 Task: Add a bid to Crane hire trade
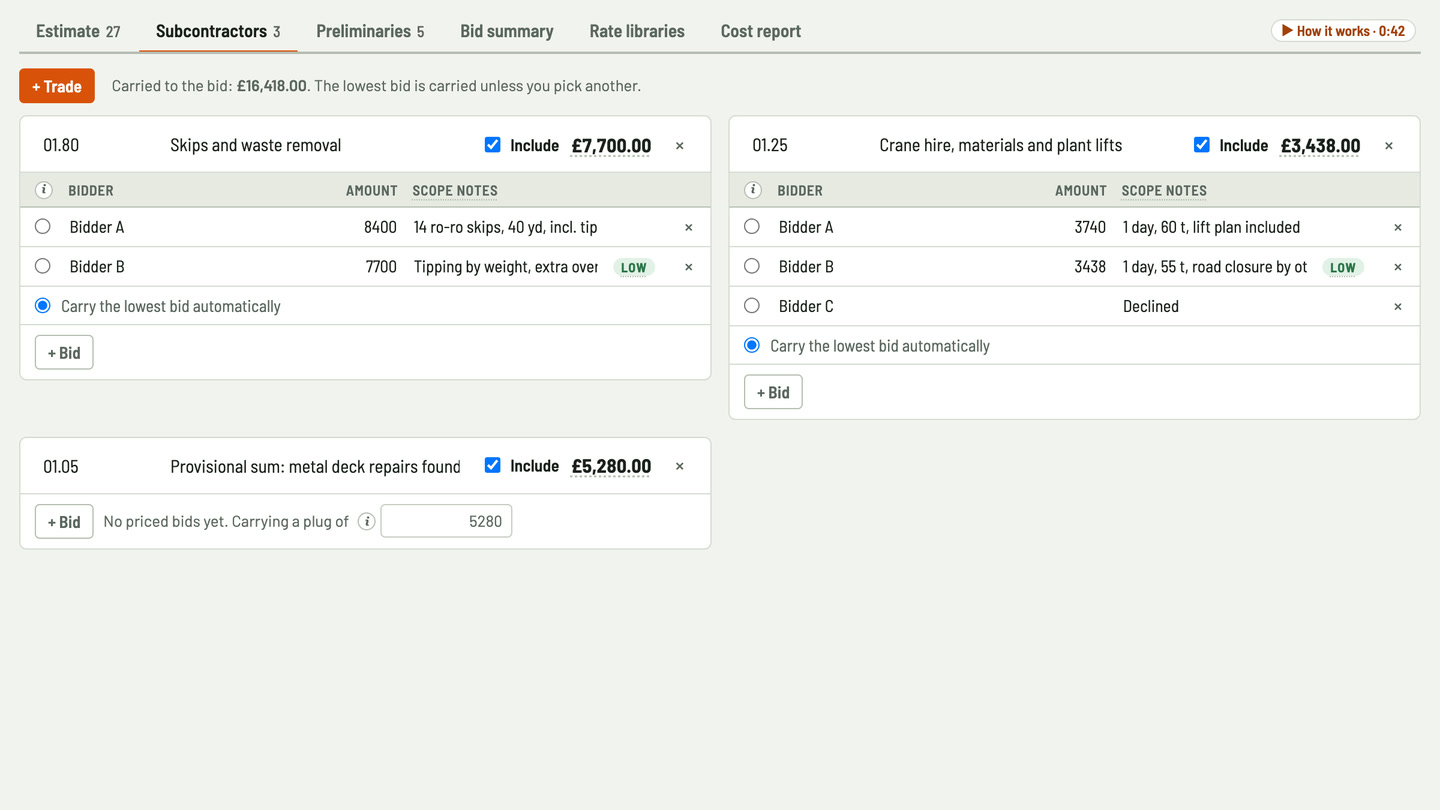click(x=773, y=392)
